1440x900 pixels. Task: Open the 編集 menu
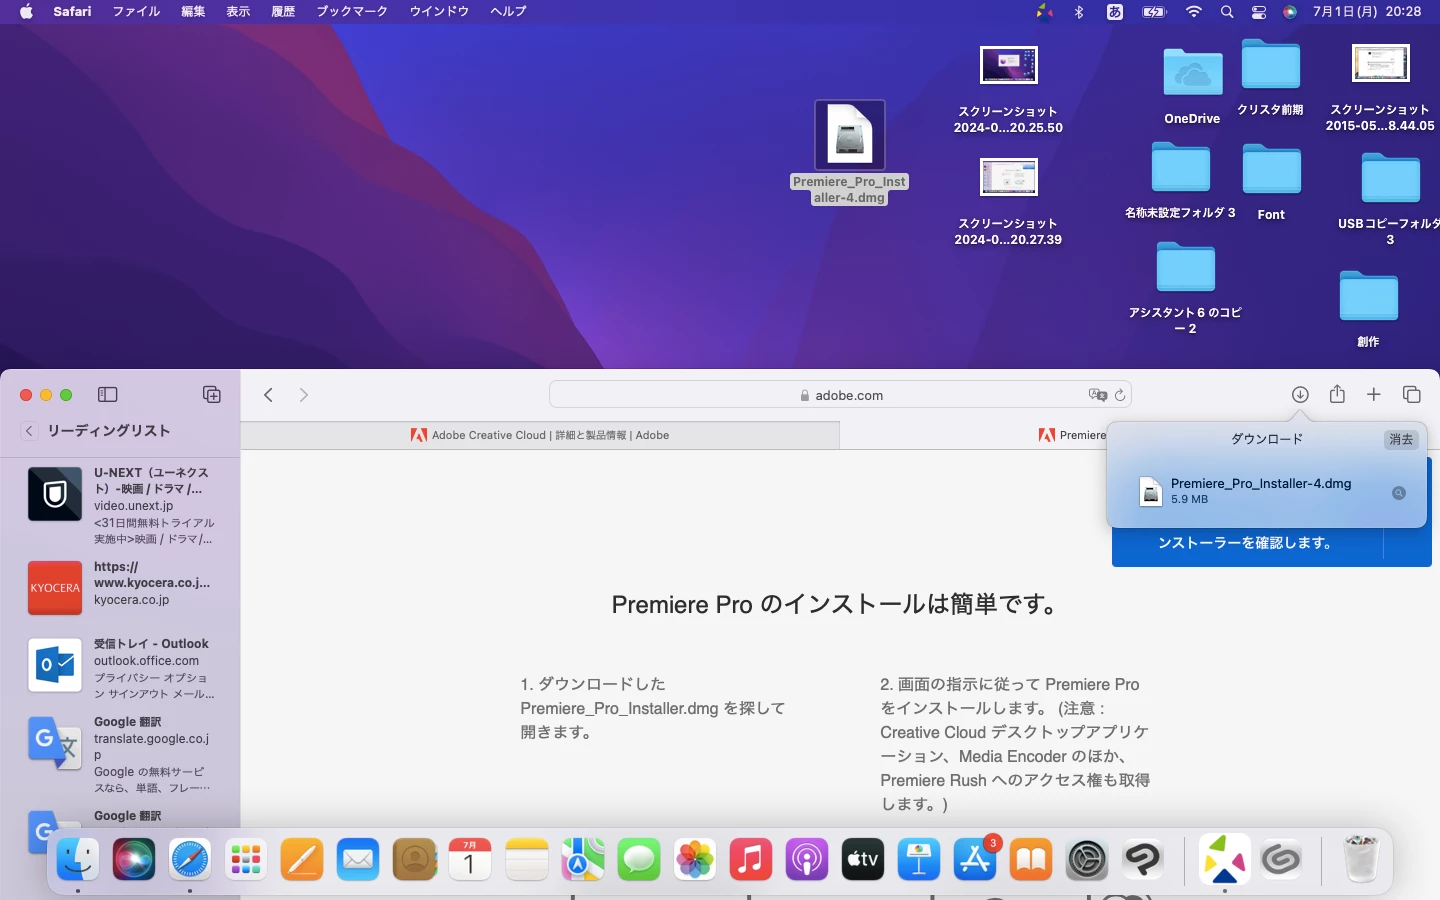(x=193, y=11)
